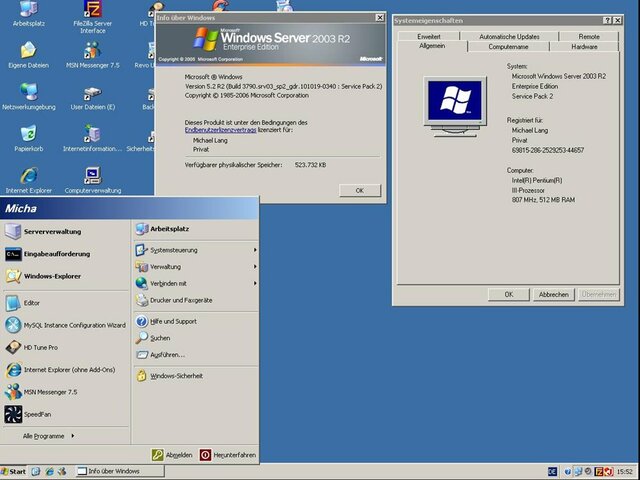
Task: Open the FileZilla Server Interface desktop shortcut
Action: pyautogui.click(x=93, y=17)
